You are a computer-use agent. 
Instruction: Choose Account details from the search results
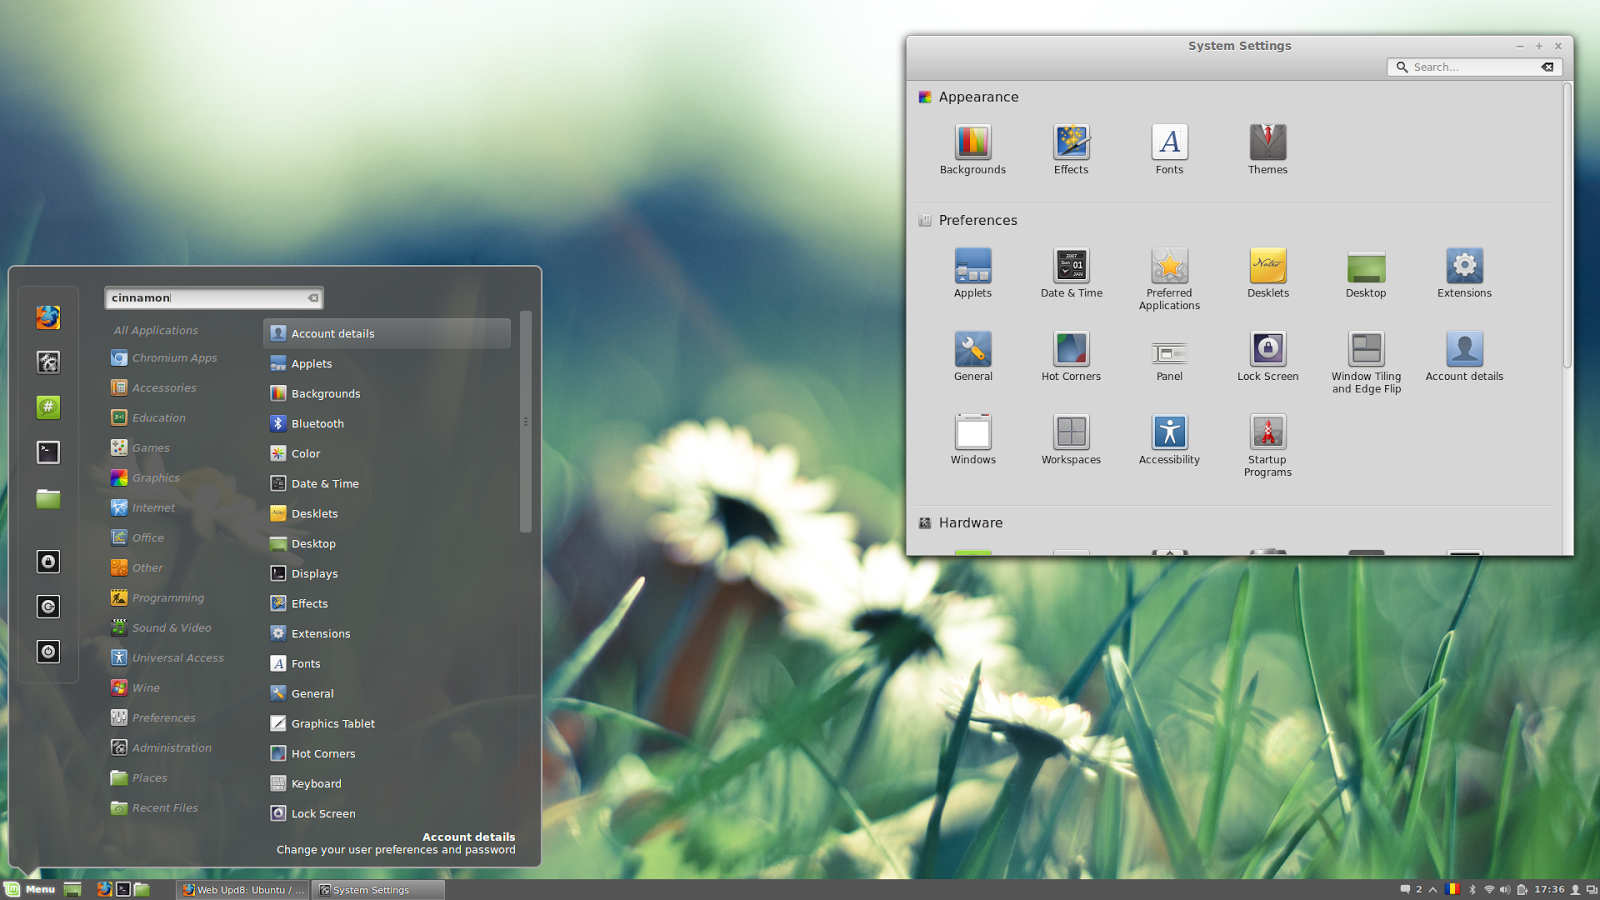(x=332, y=332)
